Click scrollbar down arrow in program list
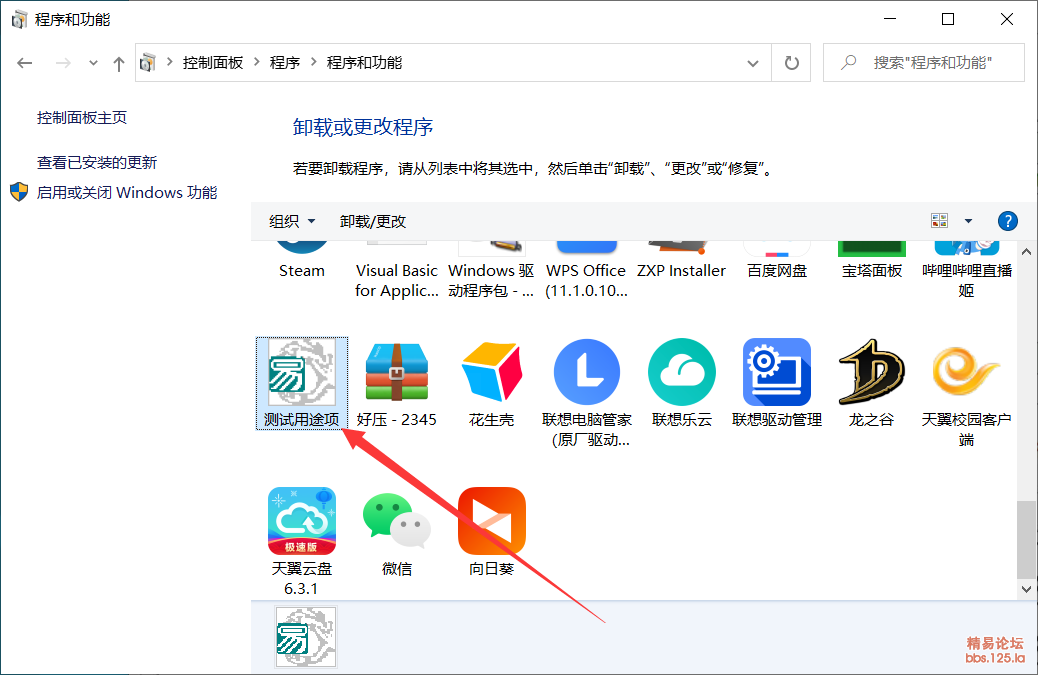Screen dimensions: 1038x675 point(1026,589)
